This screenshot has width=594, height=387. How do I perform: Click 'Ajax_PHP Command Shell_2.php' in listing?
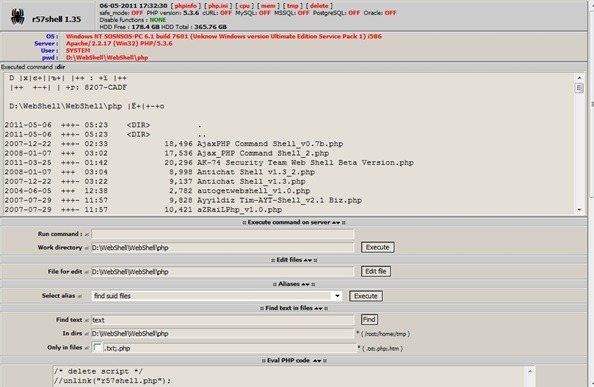pyautogui.click(x=263, y=153)
